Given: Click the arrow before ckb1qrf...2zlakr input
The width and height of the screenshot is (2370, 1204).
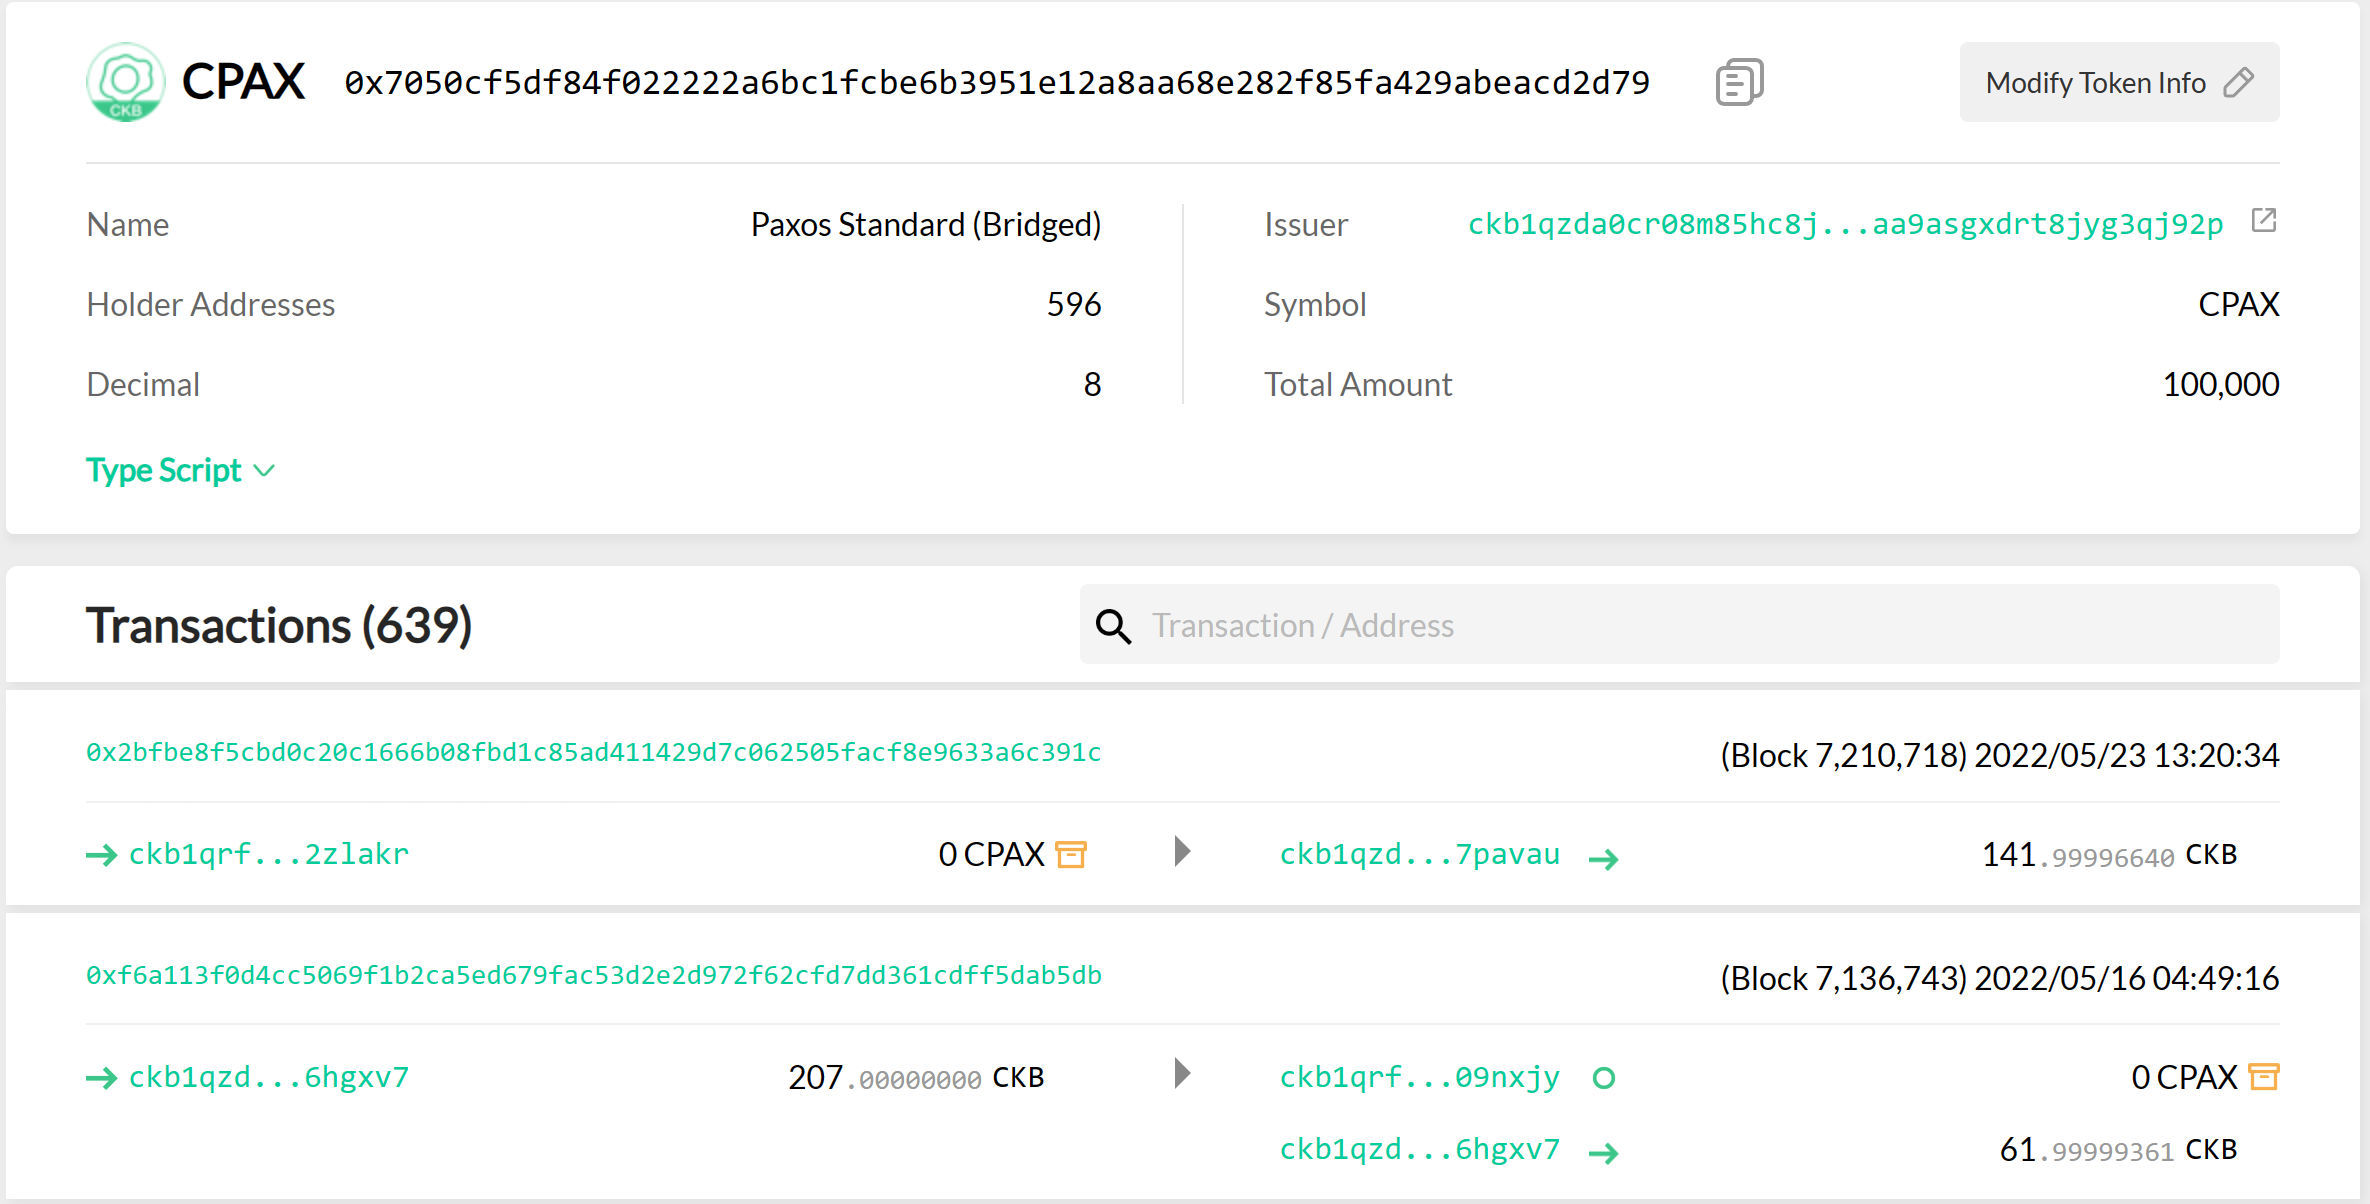Looking at the screenshot, I should 101,855.
